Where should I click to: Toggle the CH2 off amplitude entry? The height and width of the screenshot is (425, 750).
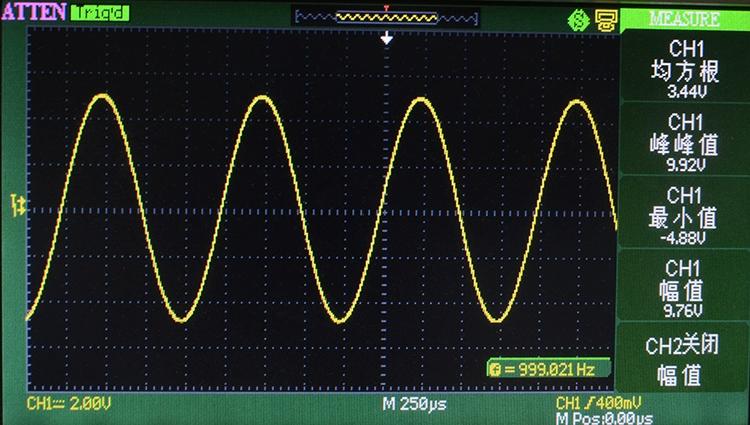pos(684,360)
